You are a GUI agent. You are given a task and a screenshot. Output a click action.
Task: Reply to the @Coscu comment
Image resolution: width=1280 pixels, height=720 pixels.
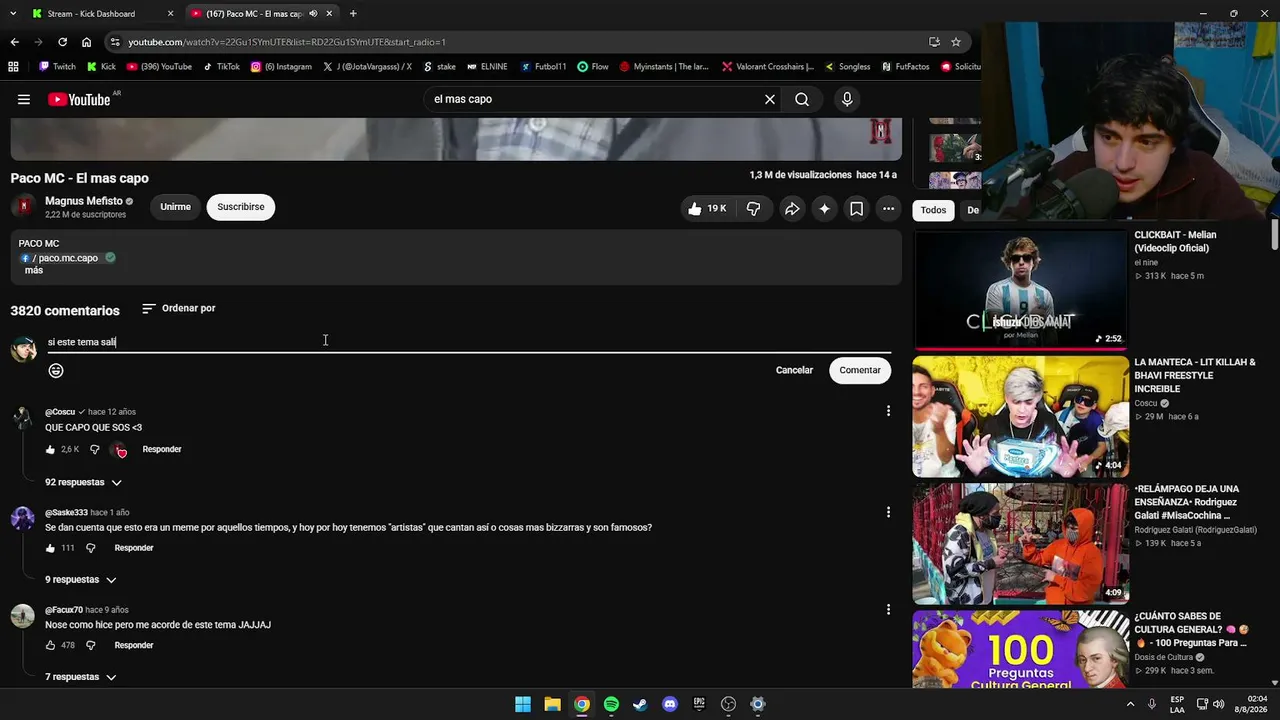[x=162, y=450]
